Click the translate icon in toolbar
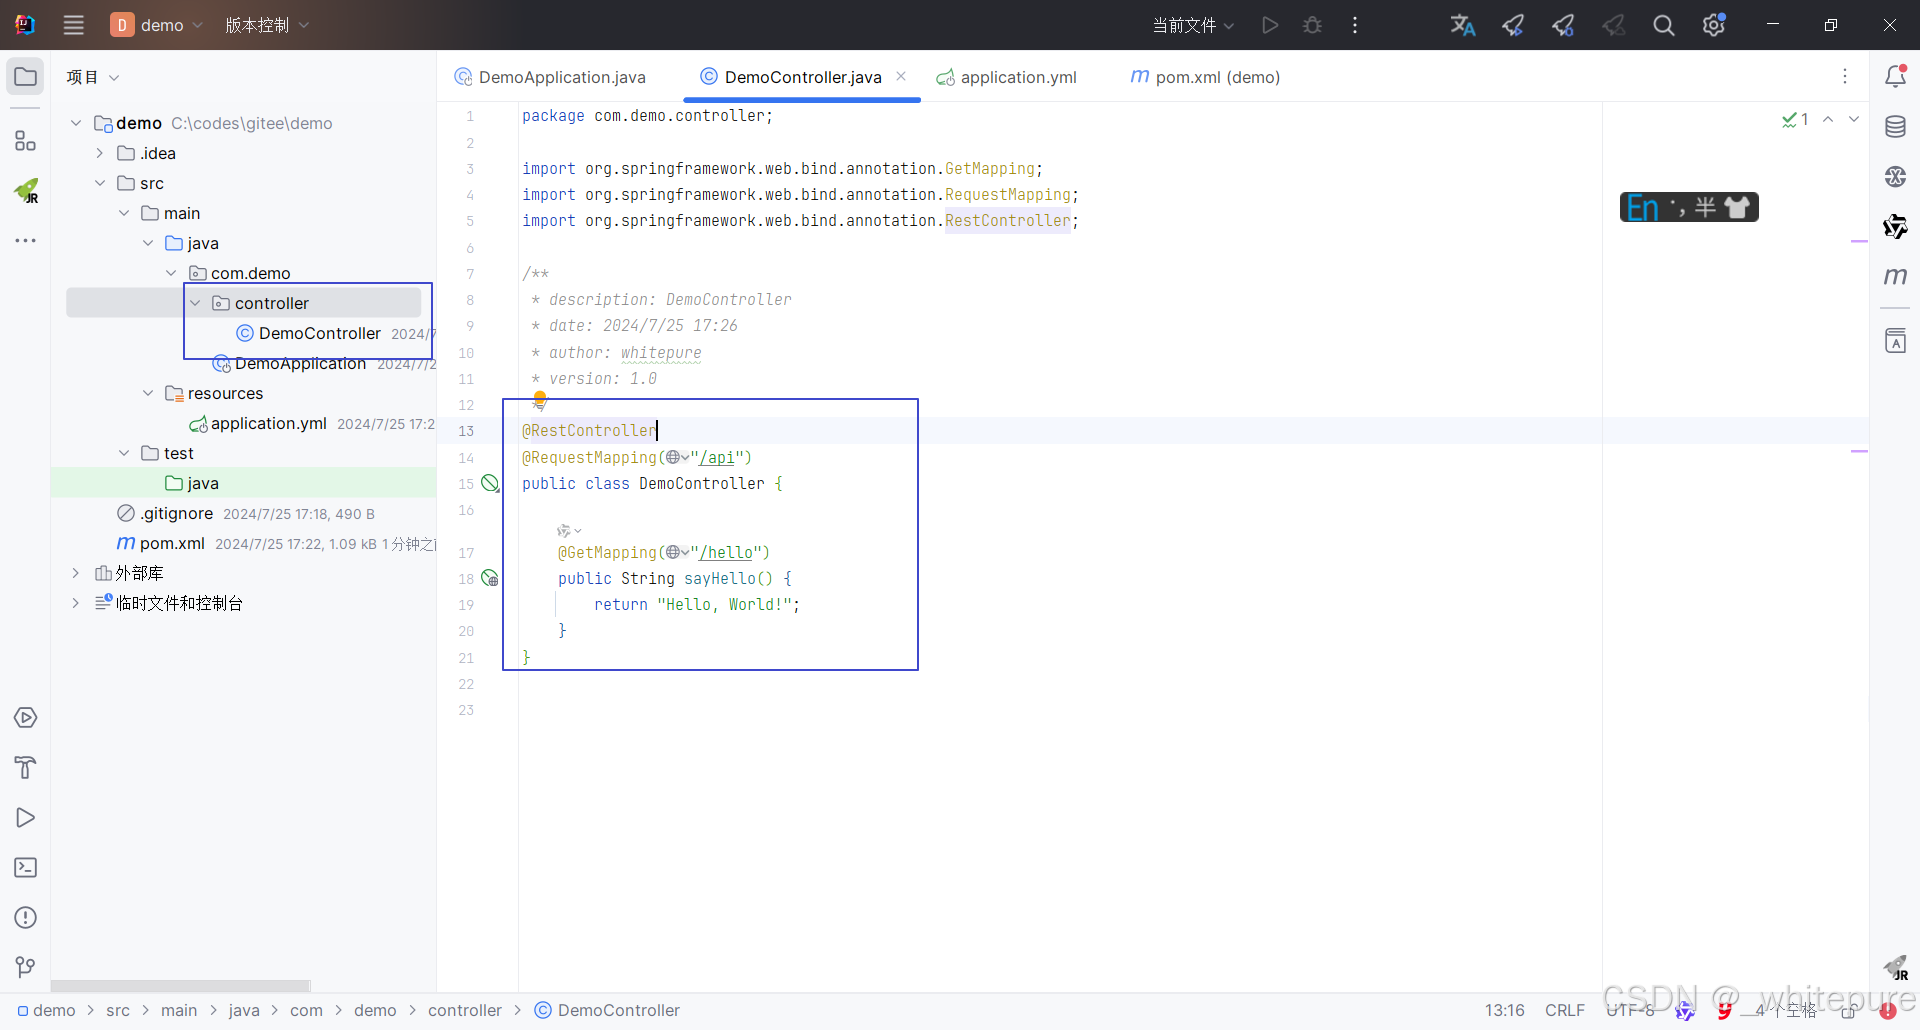Image resolution: width=1920 pixels, height=1030 pixels. (x=1463, y=25)
